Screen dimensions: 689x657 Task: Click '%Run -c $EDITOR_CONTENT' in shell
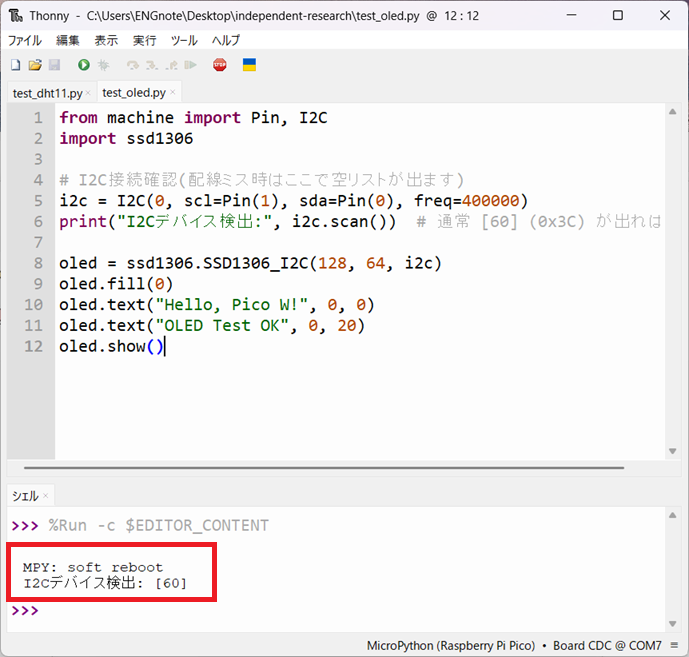click(159, 525)
